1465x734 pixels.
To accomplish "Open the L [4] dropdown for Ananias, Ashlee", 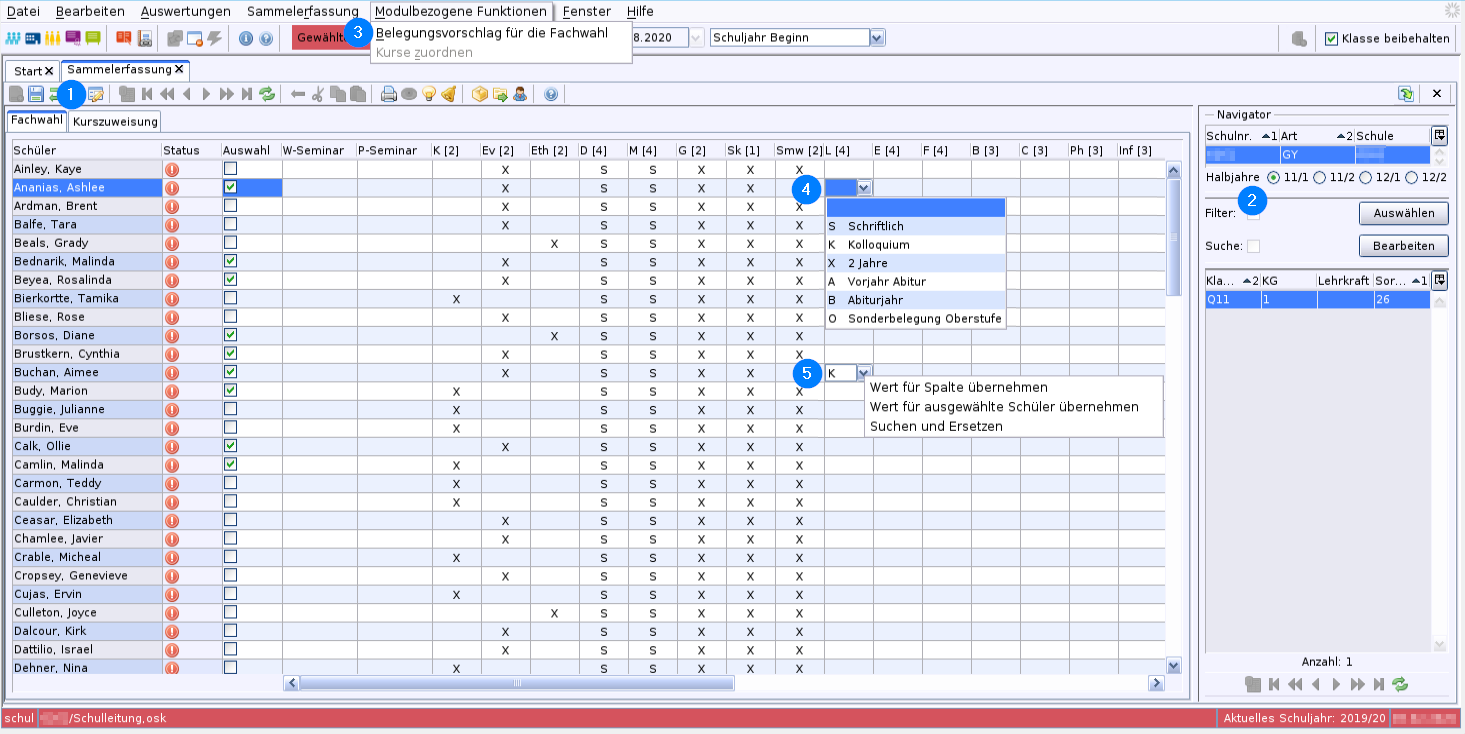I will [x=864, y=187].
